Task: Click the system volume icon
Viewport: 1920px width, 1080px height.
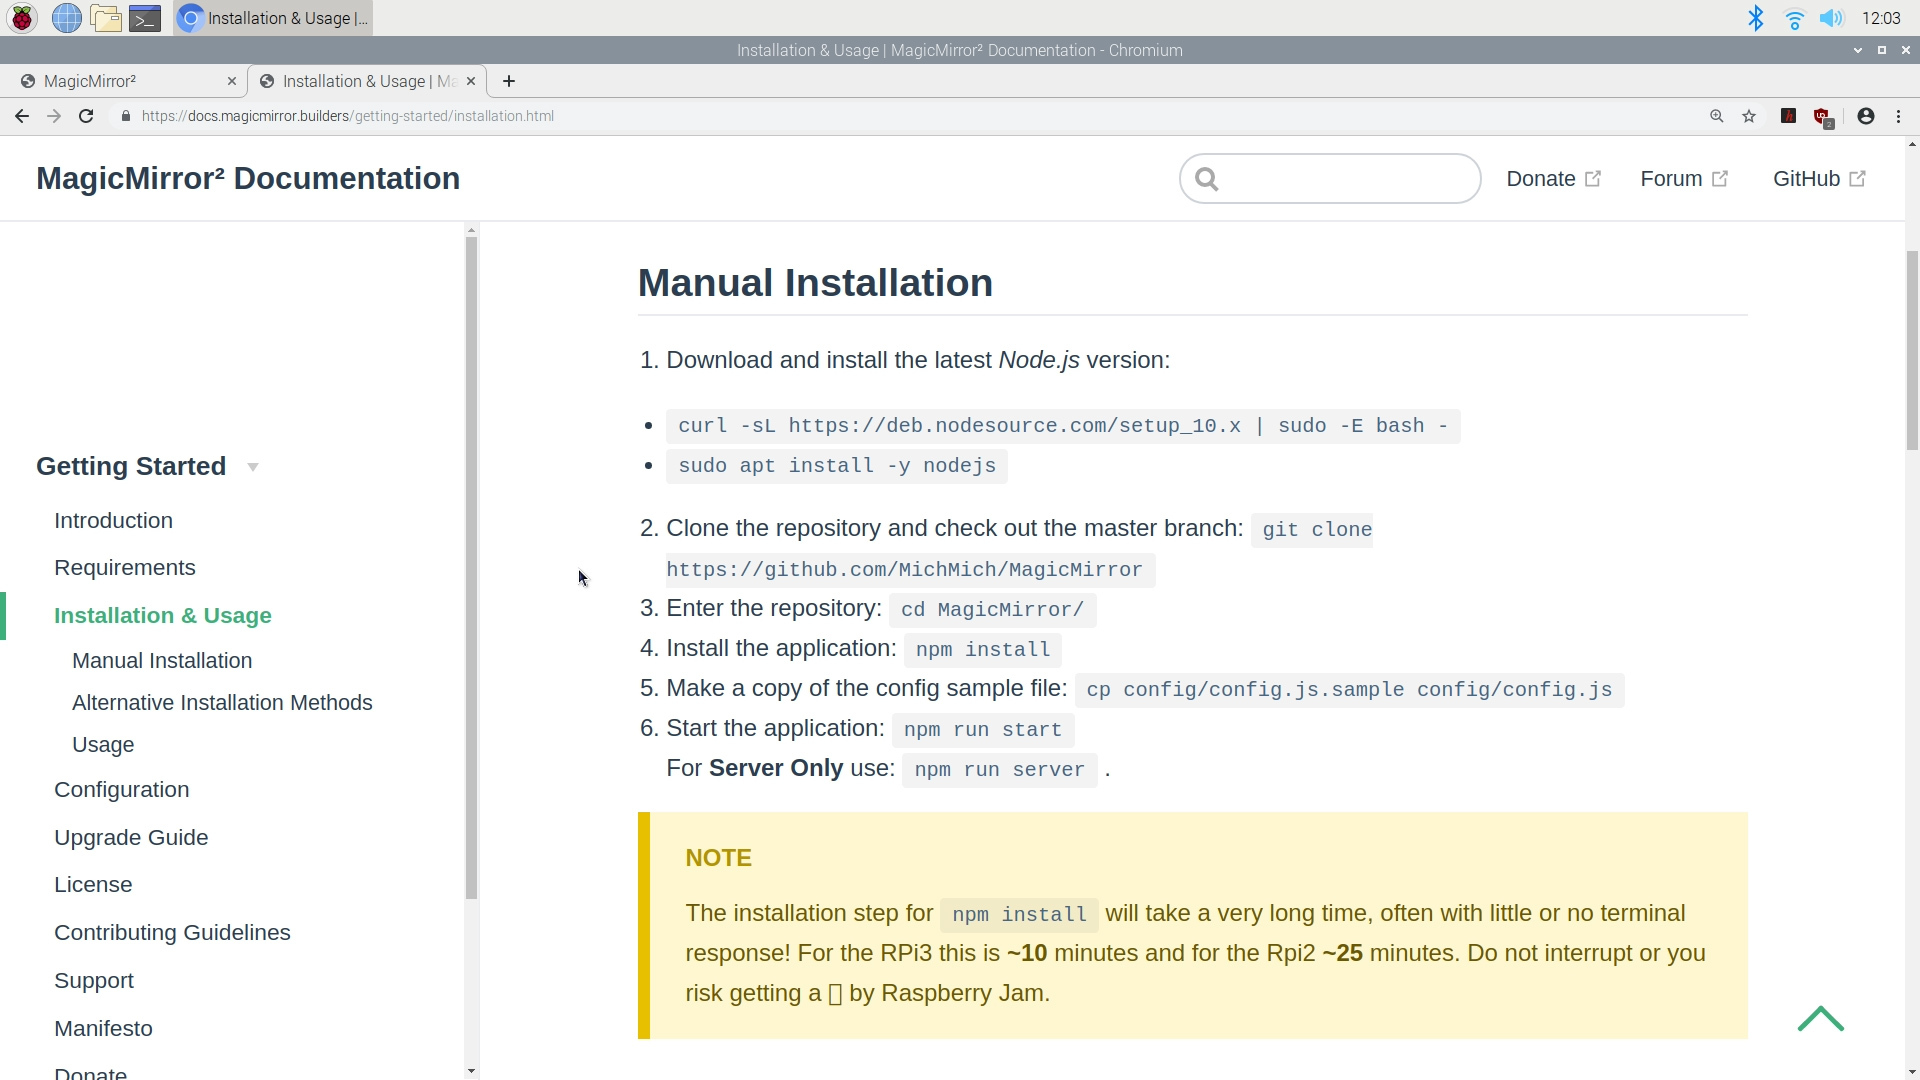Action: [1832, 17]
